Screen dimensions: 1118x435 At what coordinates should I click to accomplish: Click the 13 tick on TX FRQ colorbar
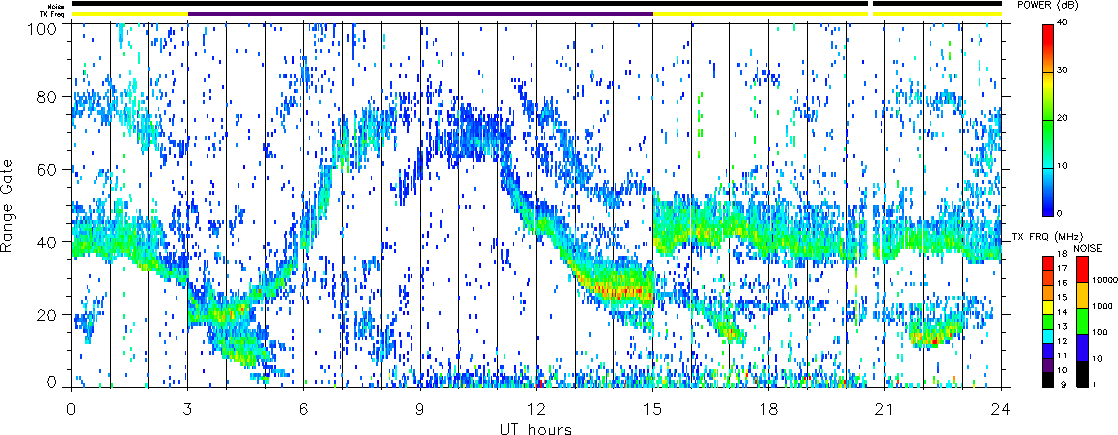pos(1064,326)
